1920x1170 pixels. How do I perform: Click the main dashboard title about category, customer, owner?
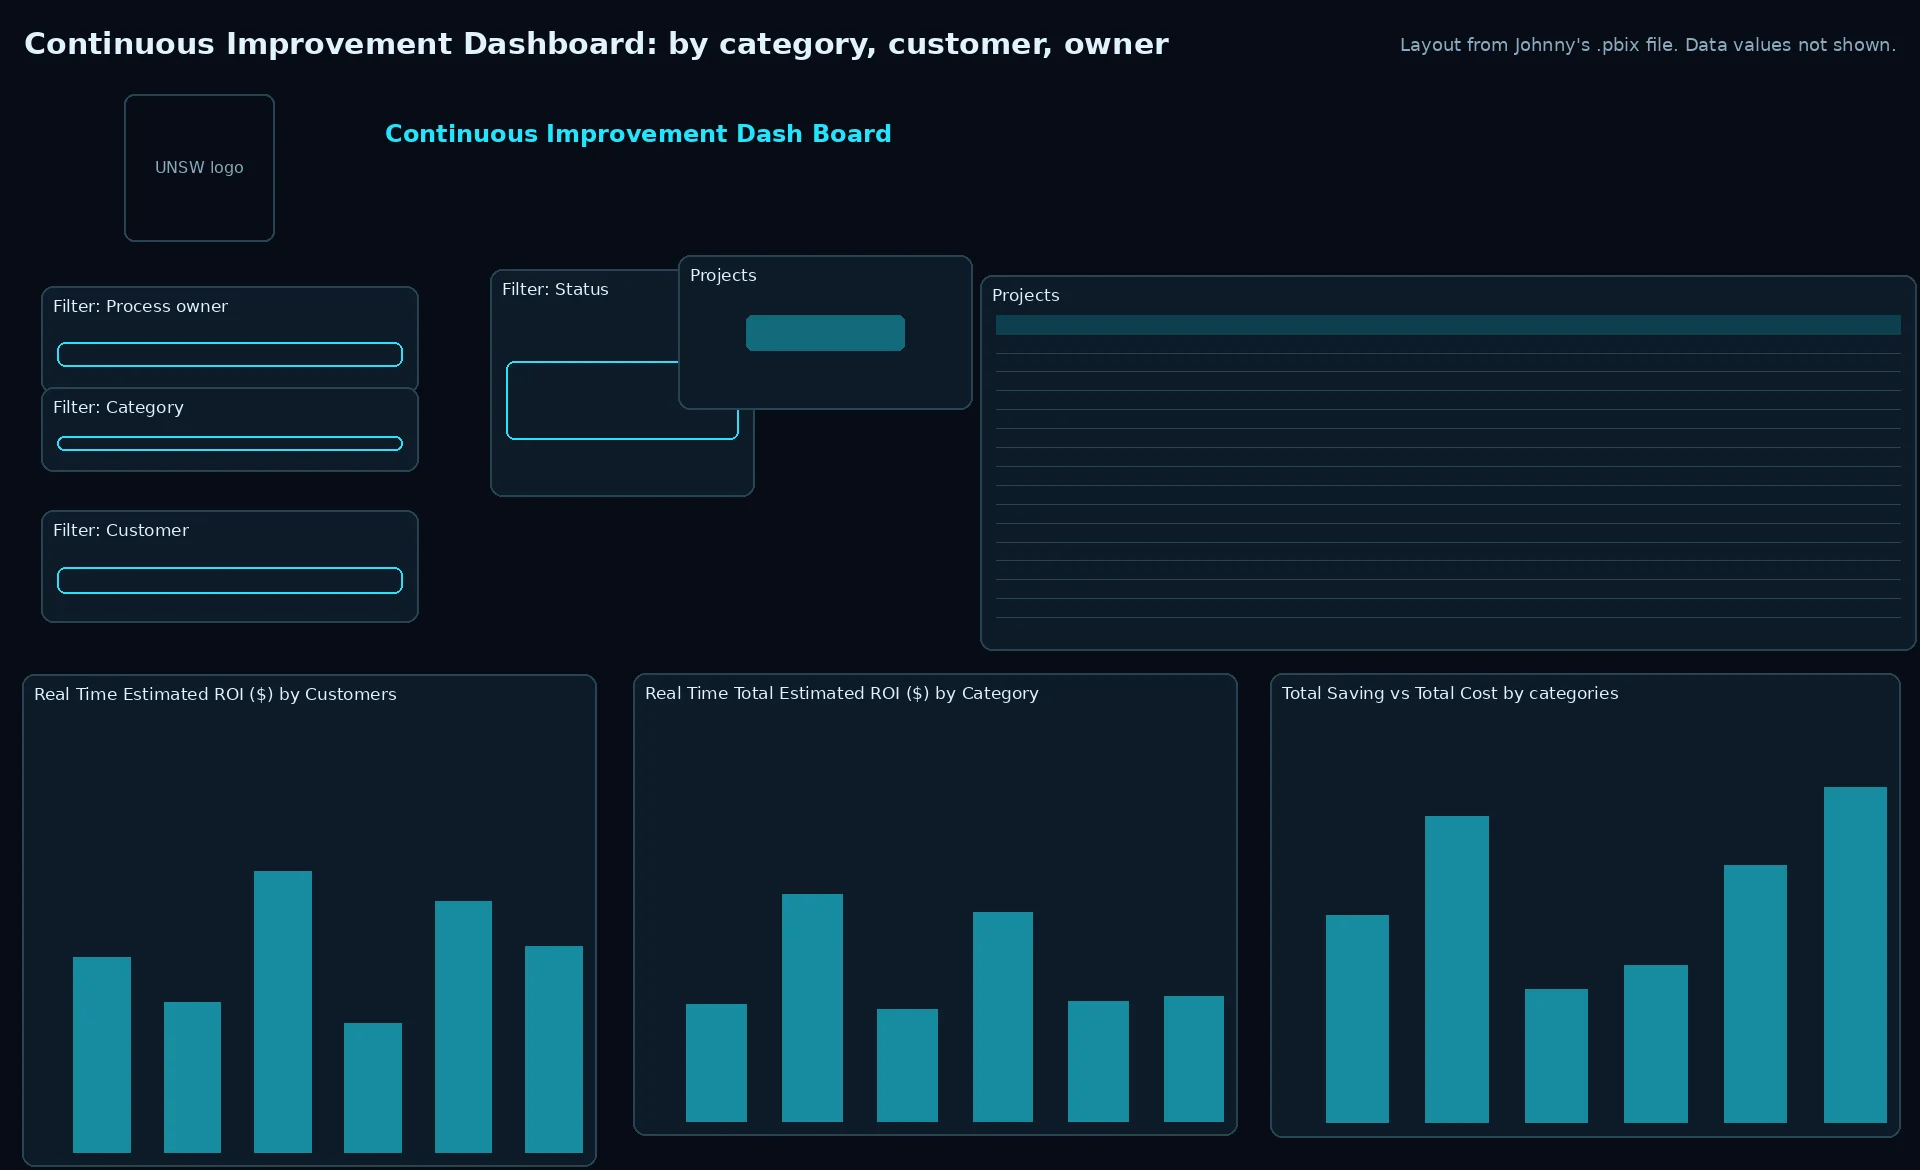point(596,44)
